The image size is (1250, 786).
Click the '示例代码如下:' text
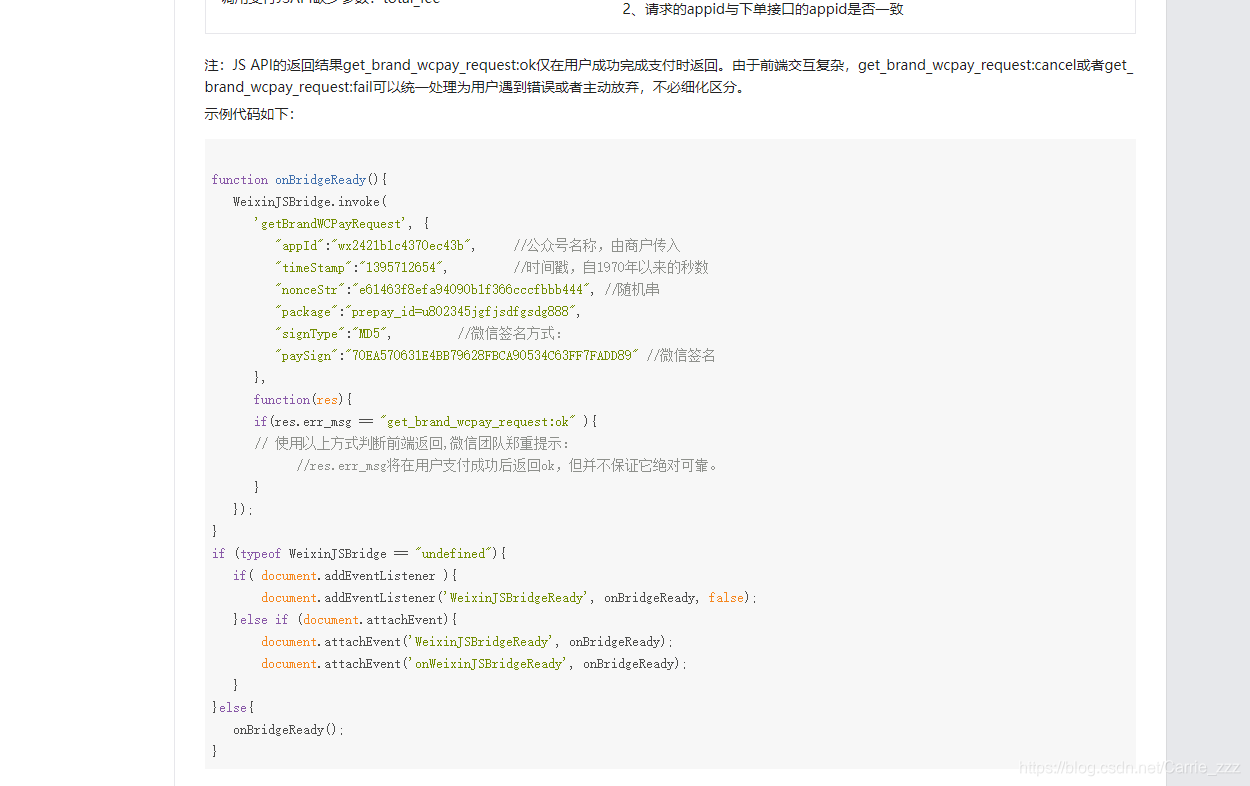250,114
